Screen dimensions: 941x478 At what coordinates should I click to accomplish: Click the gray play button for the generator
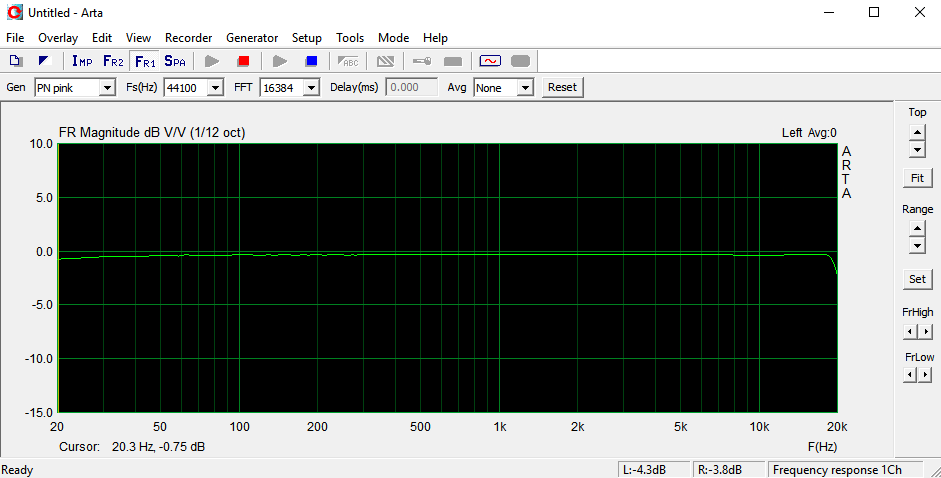pos(212,61)
